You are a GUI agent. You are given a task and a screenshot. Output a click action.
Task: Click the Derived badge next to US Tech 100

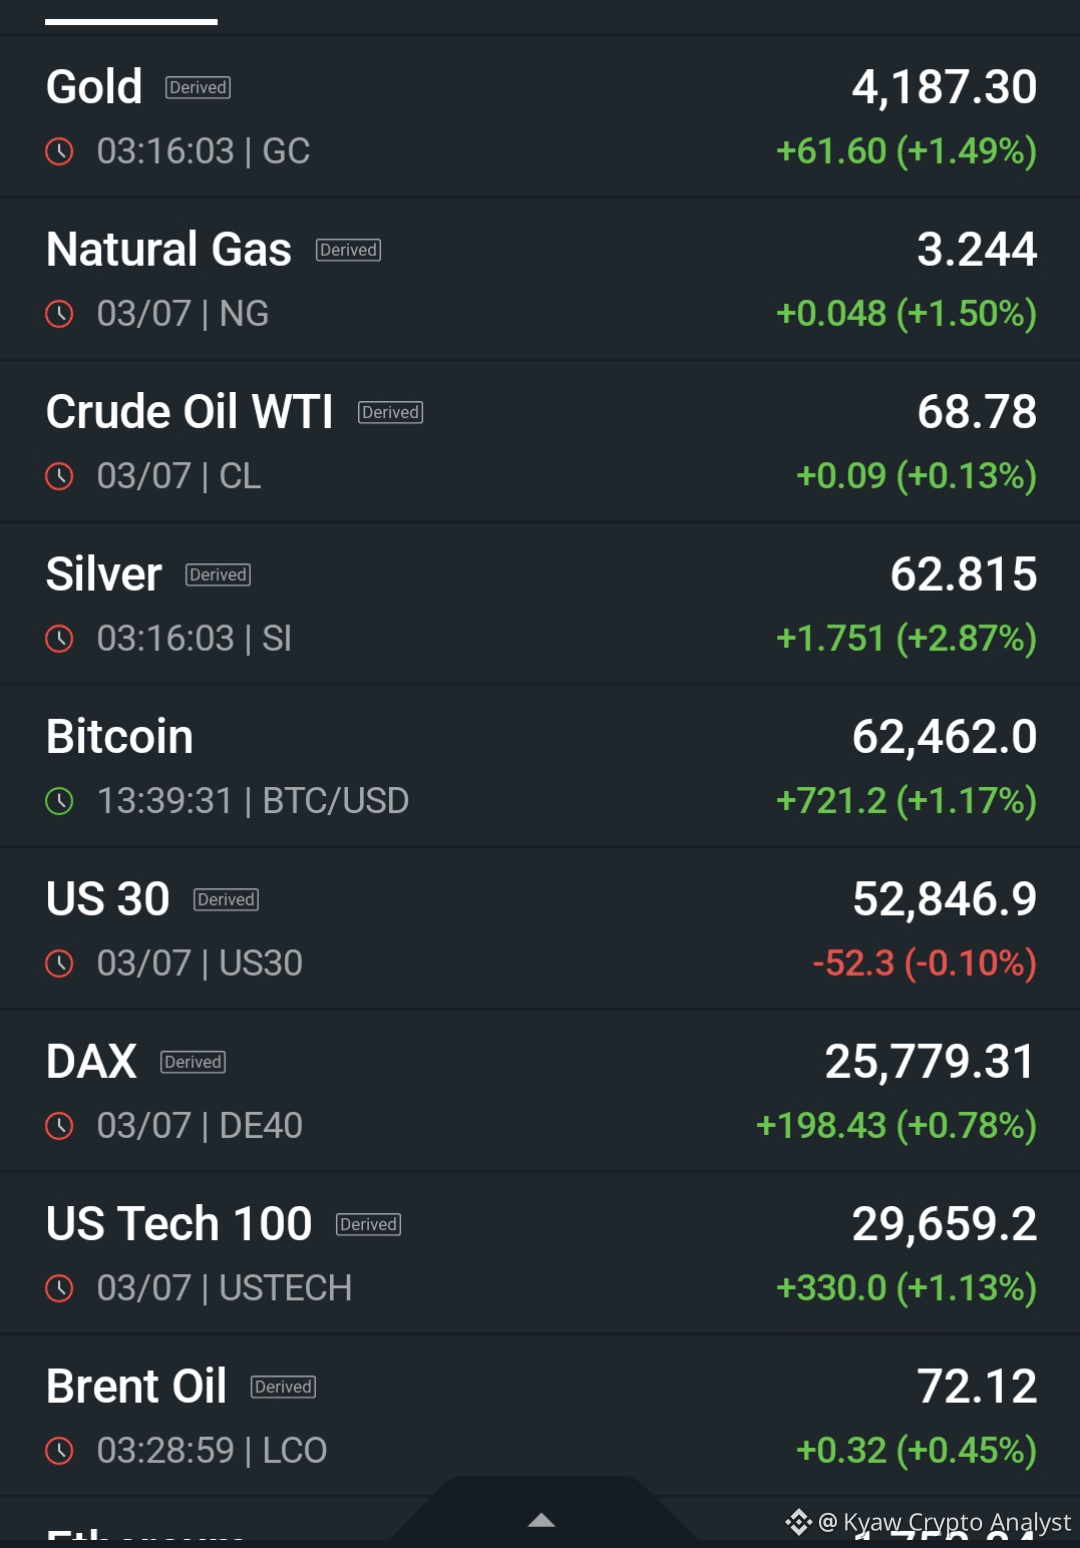tap(368, 1224)
